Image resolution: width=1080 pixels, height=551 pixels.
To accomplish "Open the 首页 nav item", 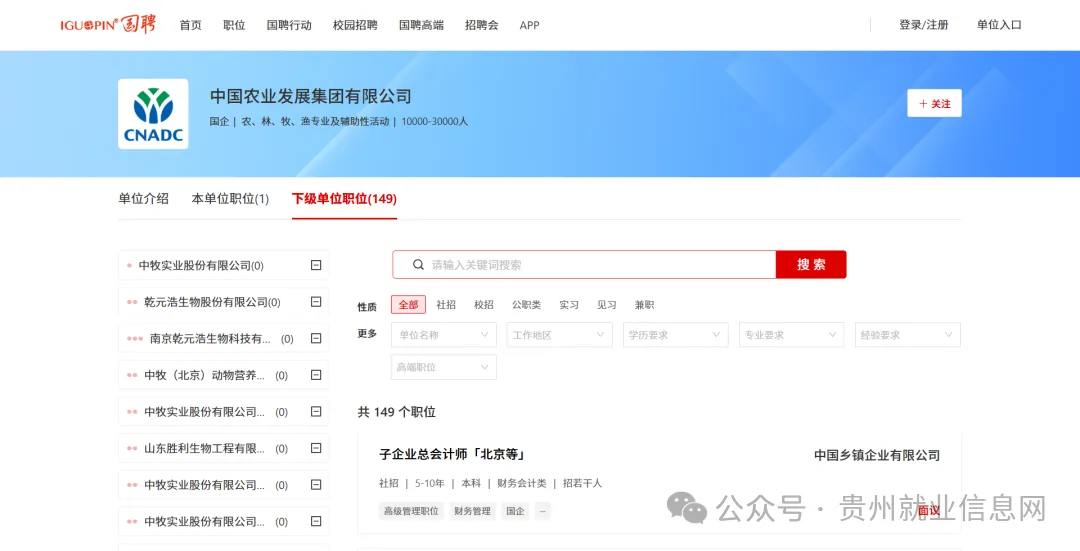I will click(191, 25).
